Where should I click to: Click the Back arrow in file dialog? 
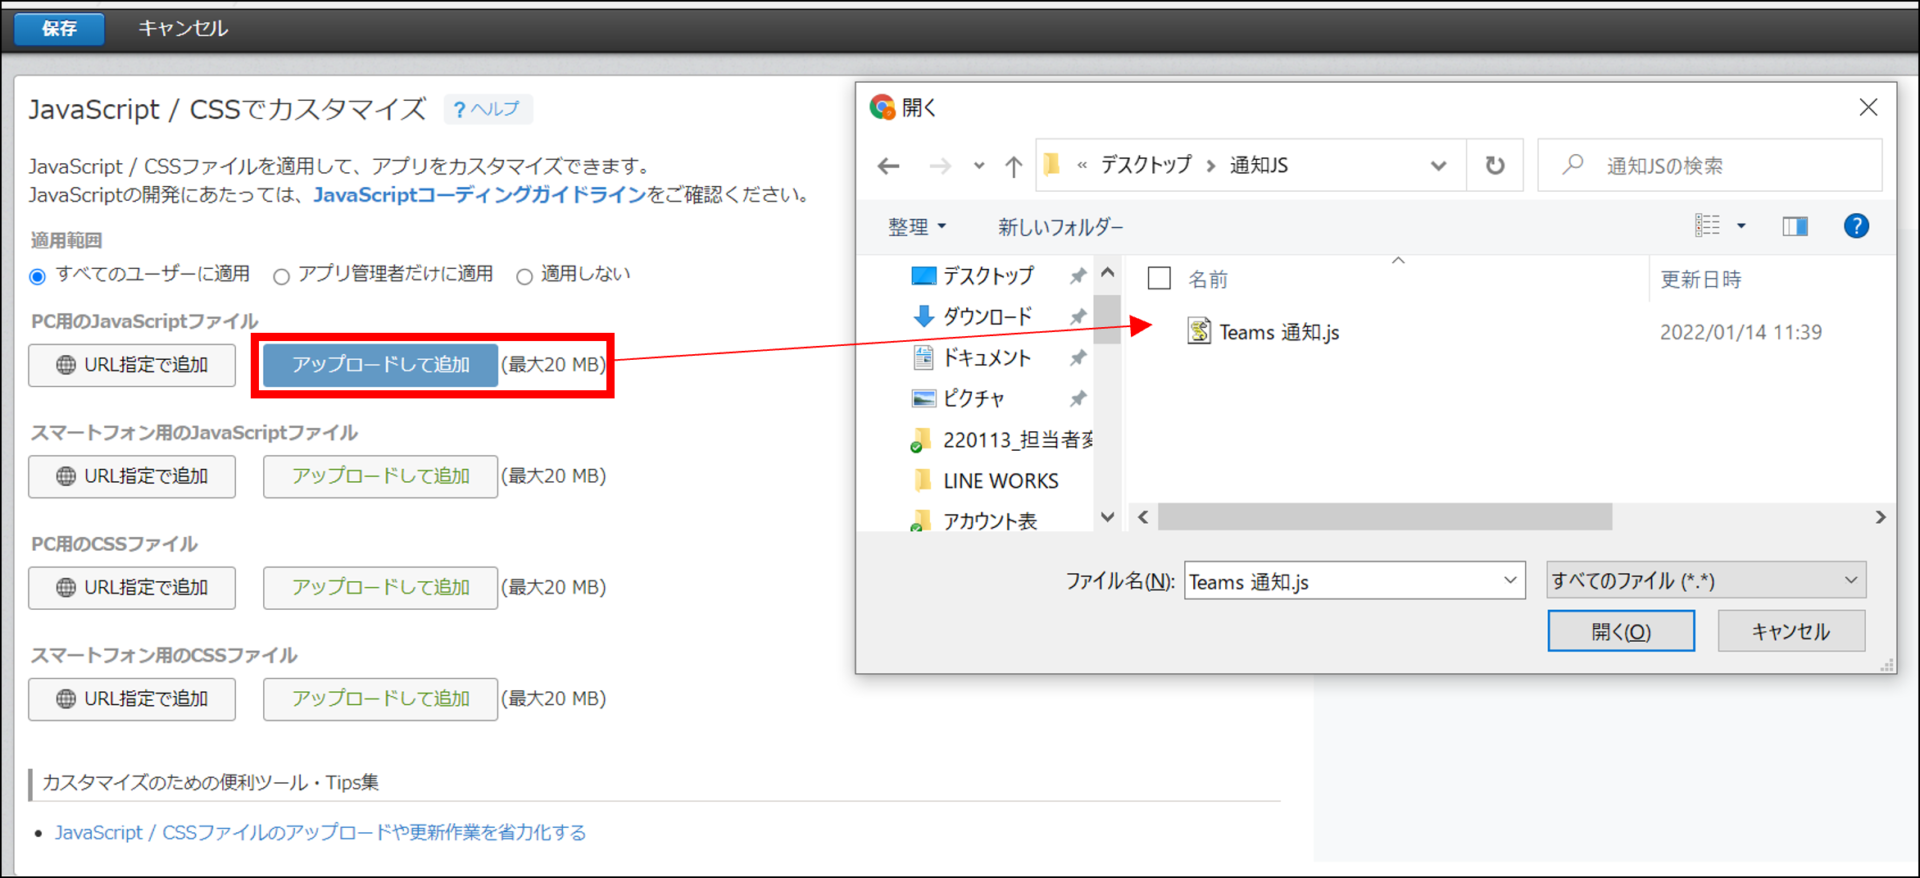click(888, 166)
